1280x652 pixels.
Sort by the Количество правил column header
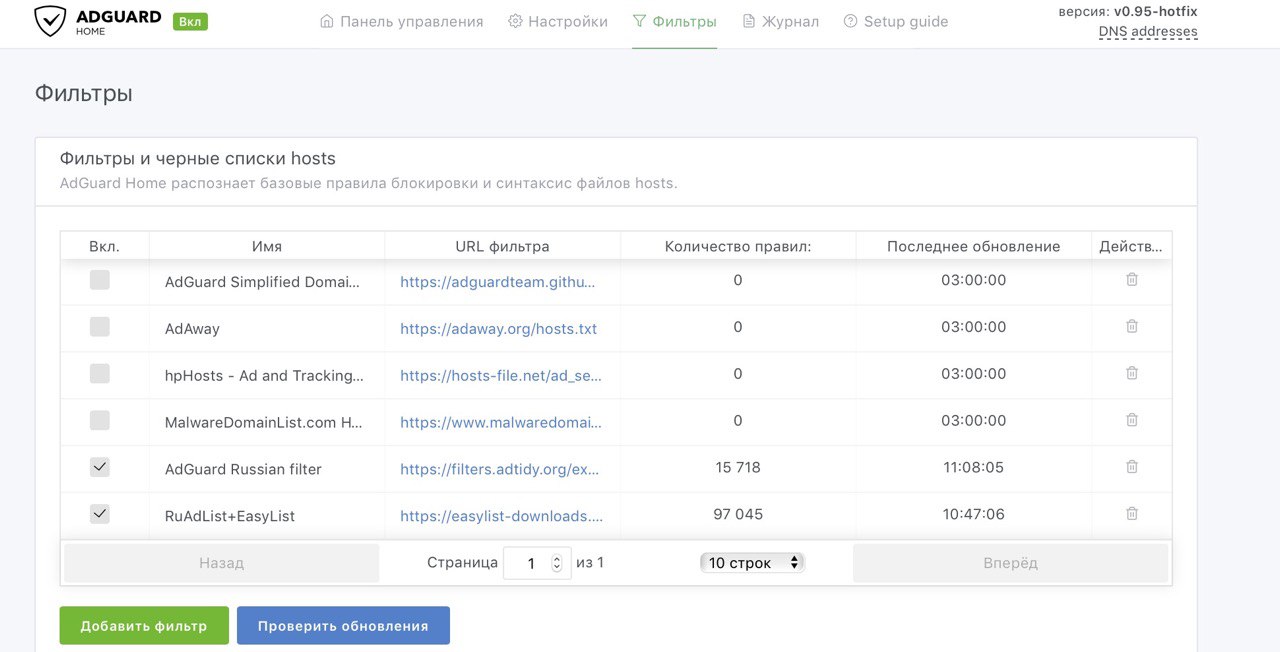738,246
